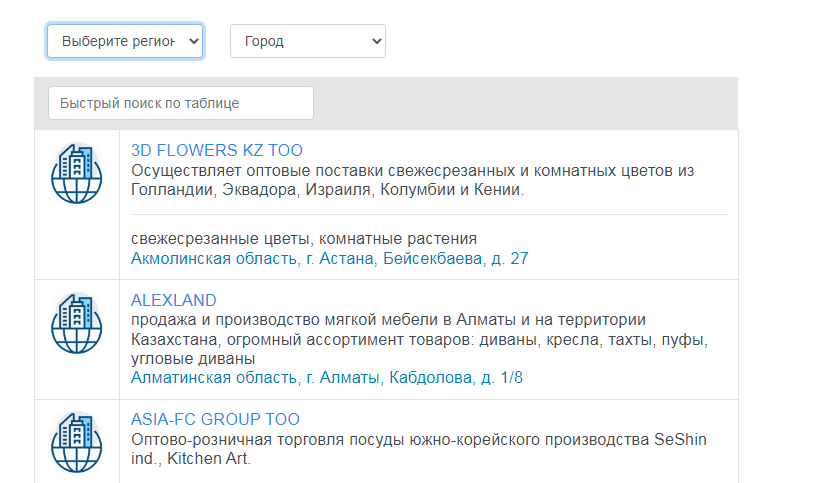
Task: Open the 'Город' city dropdown
Action: click(308, 41)
